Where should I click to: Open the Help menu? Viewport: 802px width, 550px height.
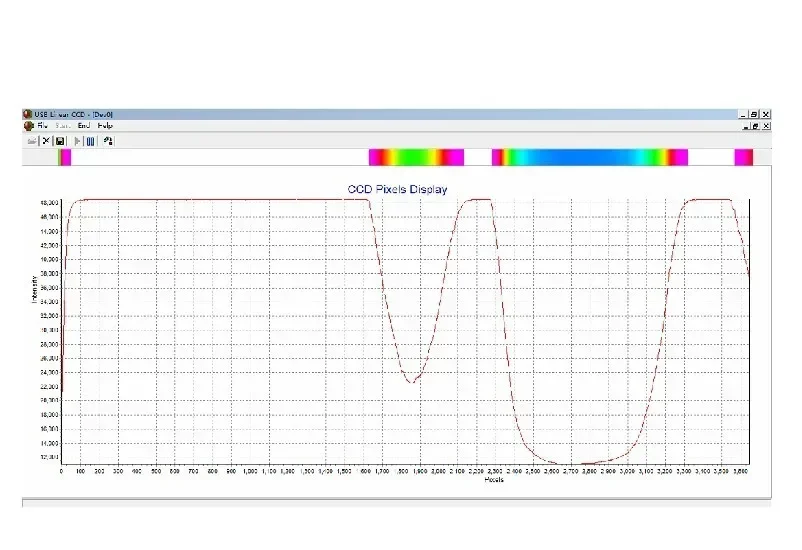[x=105, y=126]
